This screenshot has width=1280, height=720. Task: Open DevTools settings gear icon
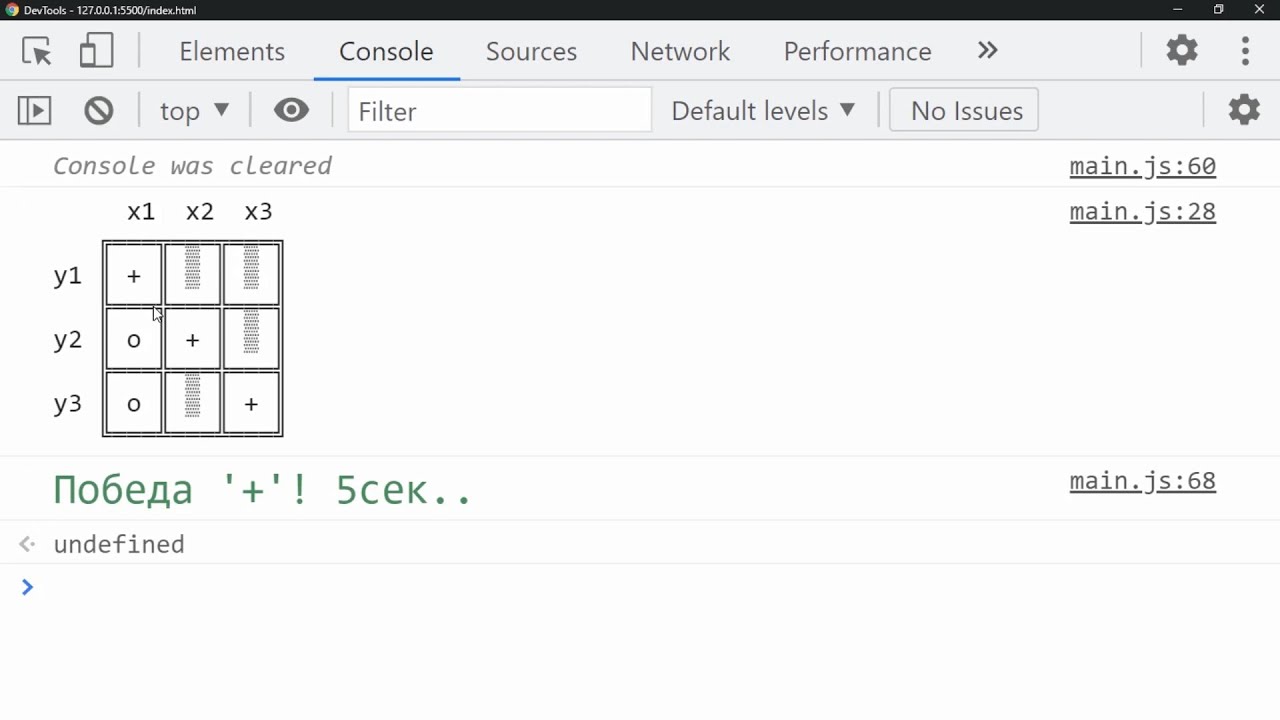pos(1182,51)
